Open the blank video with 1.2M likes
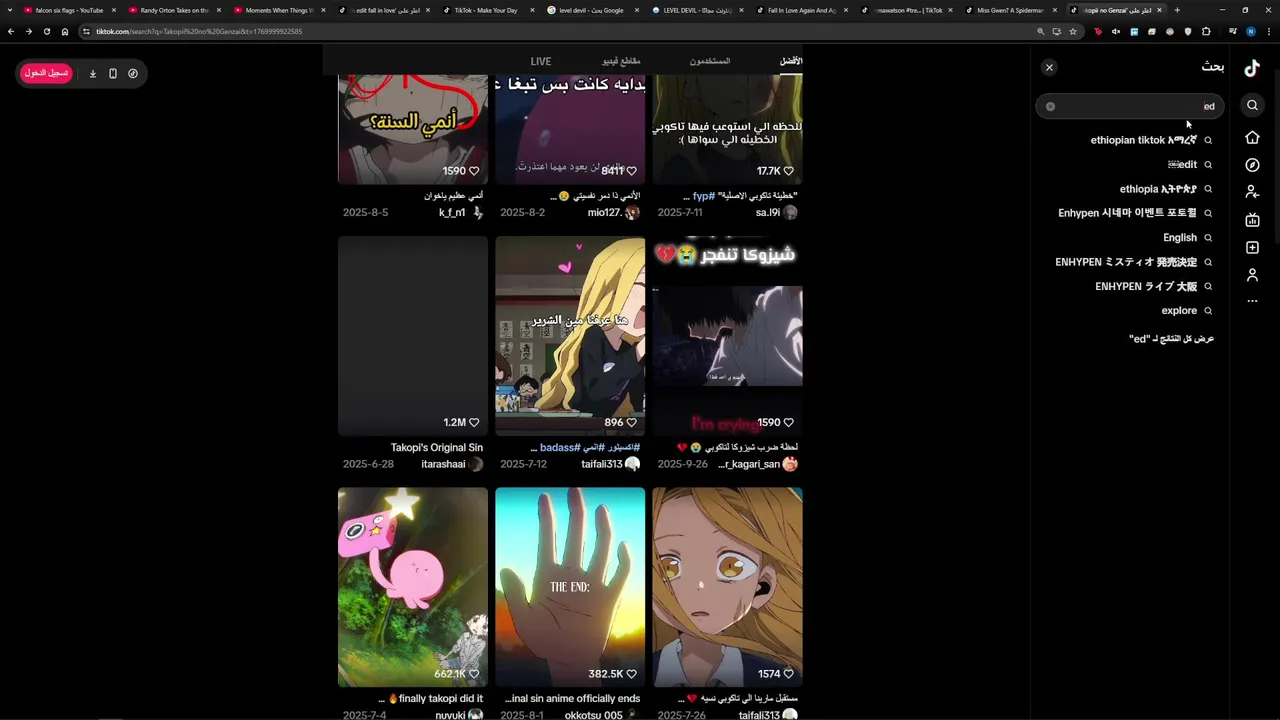 413,336
